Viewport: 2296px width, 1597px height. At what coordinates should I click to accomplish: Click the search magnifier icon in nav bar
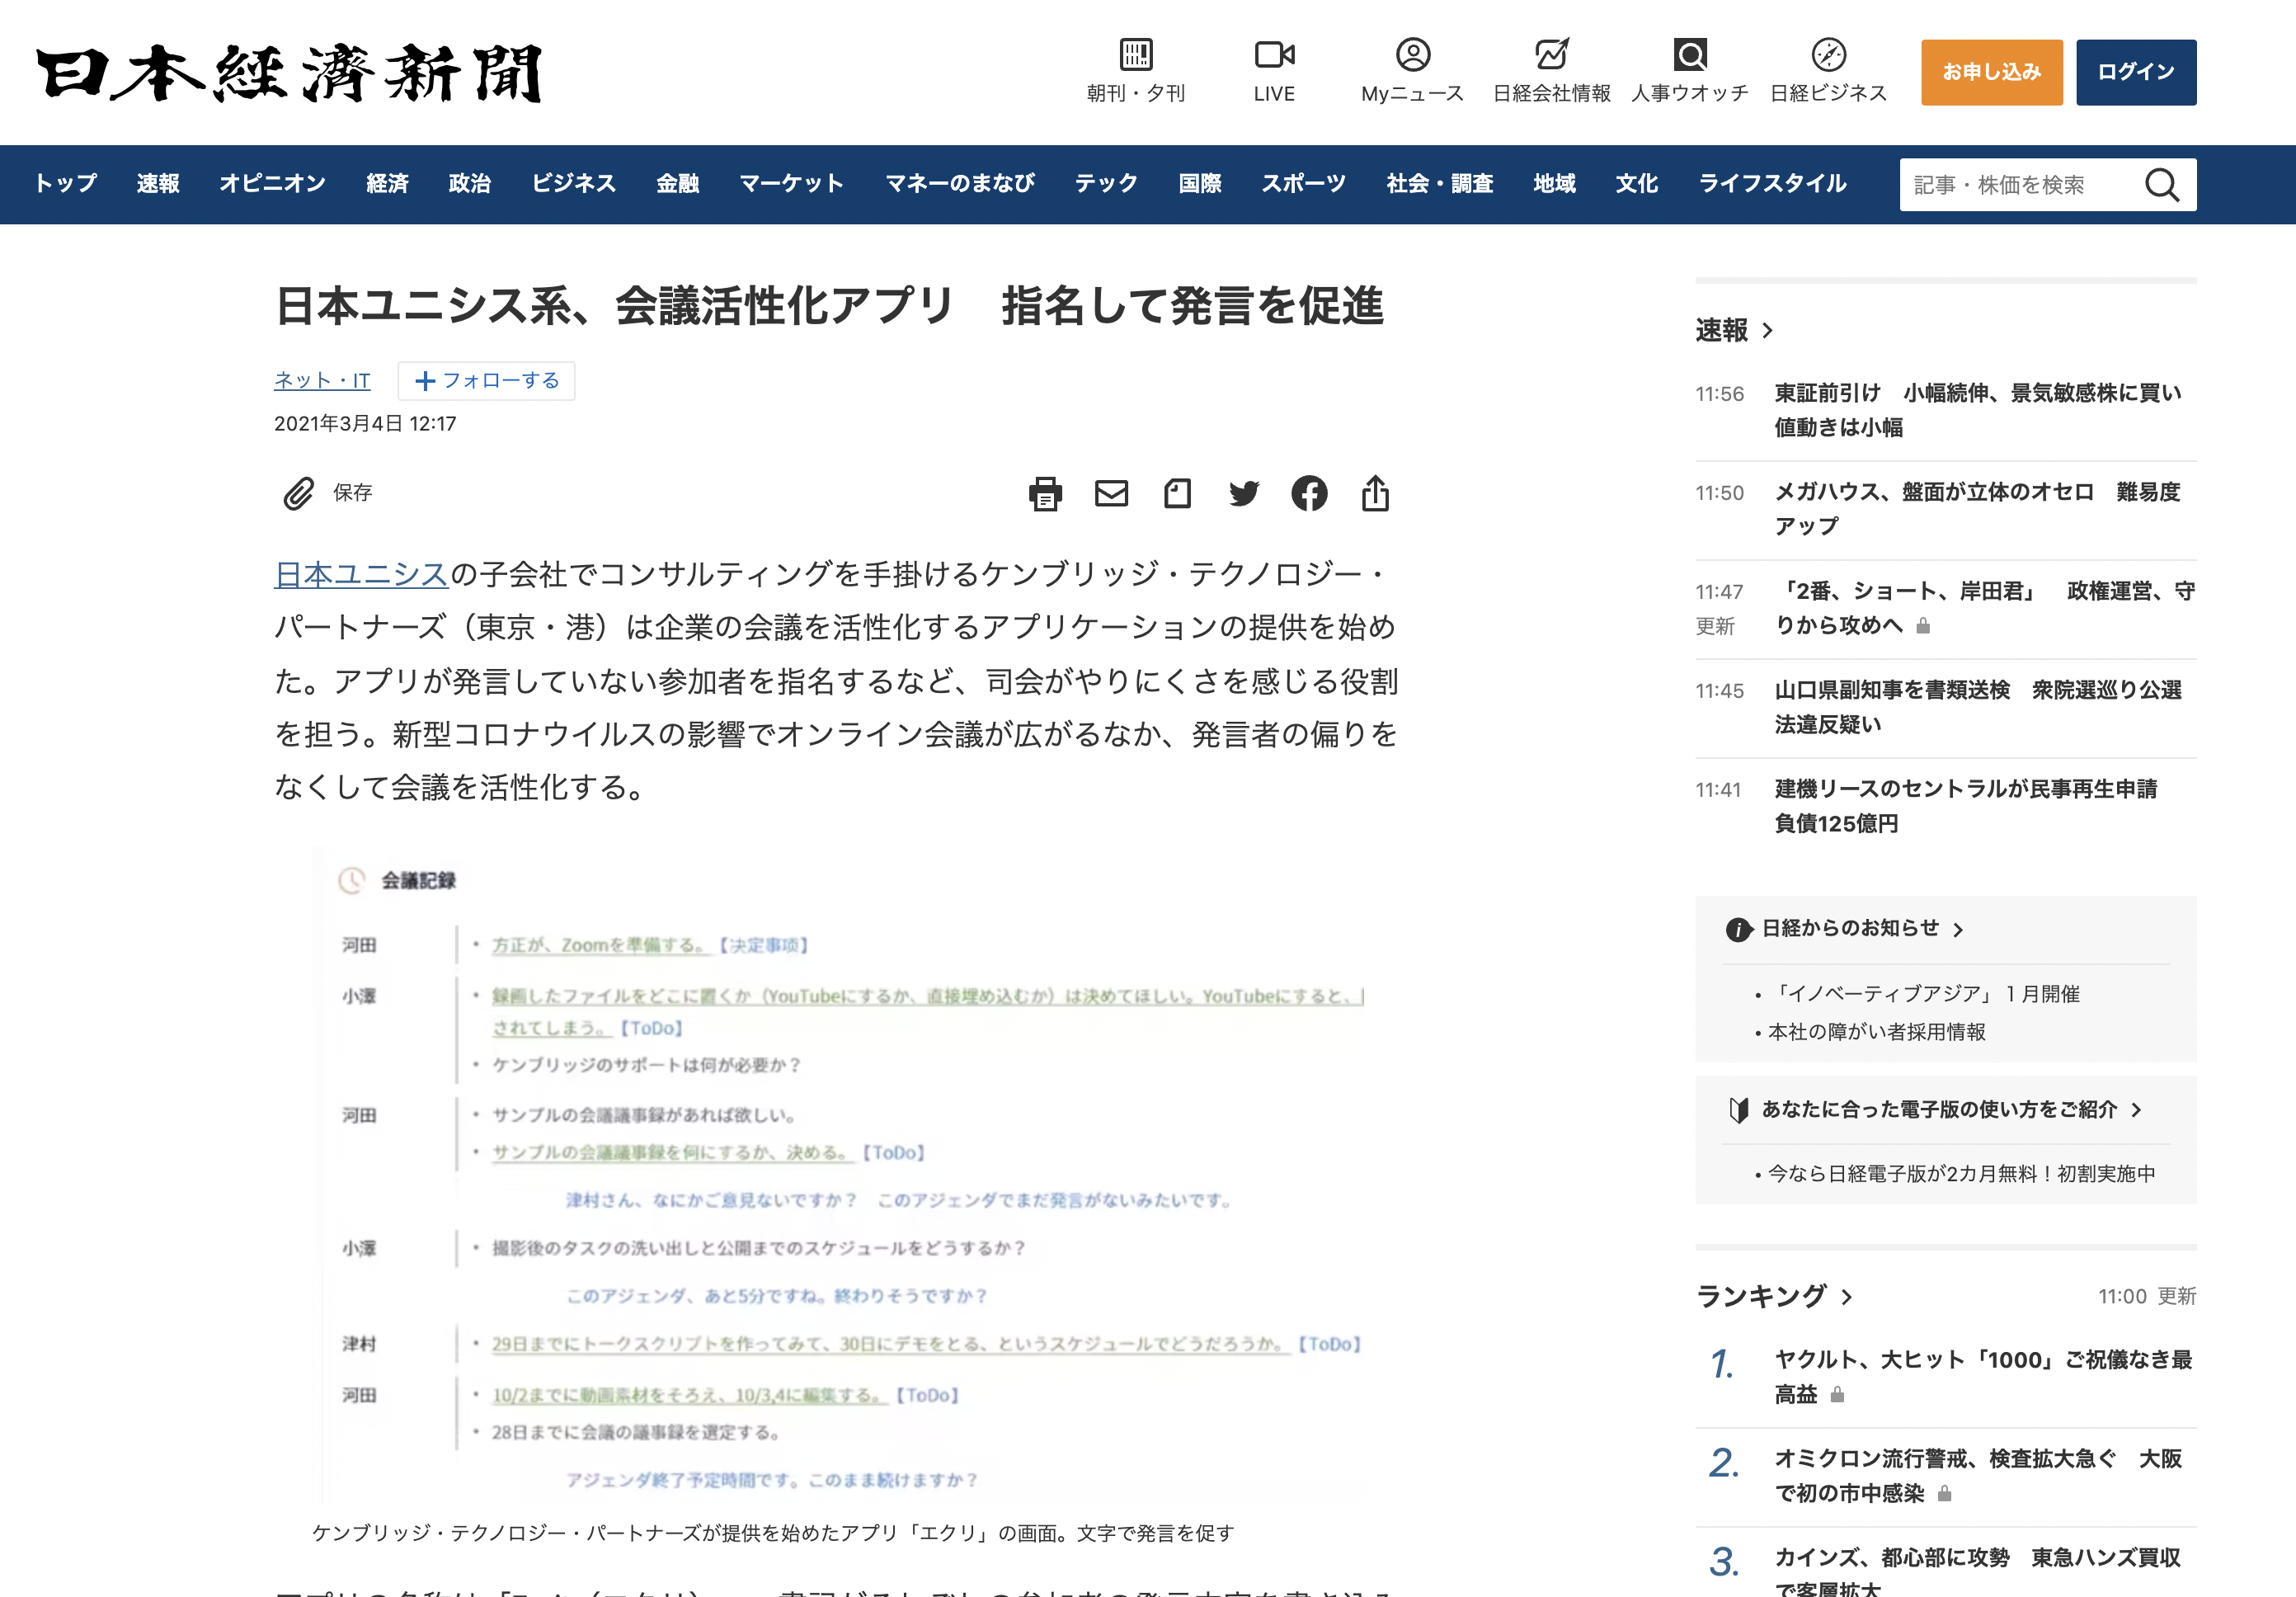click(2161, 185)
